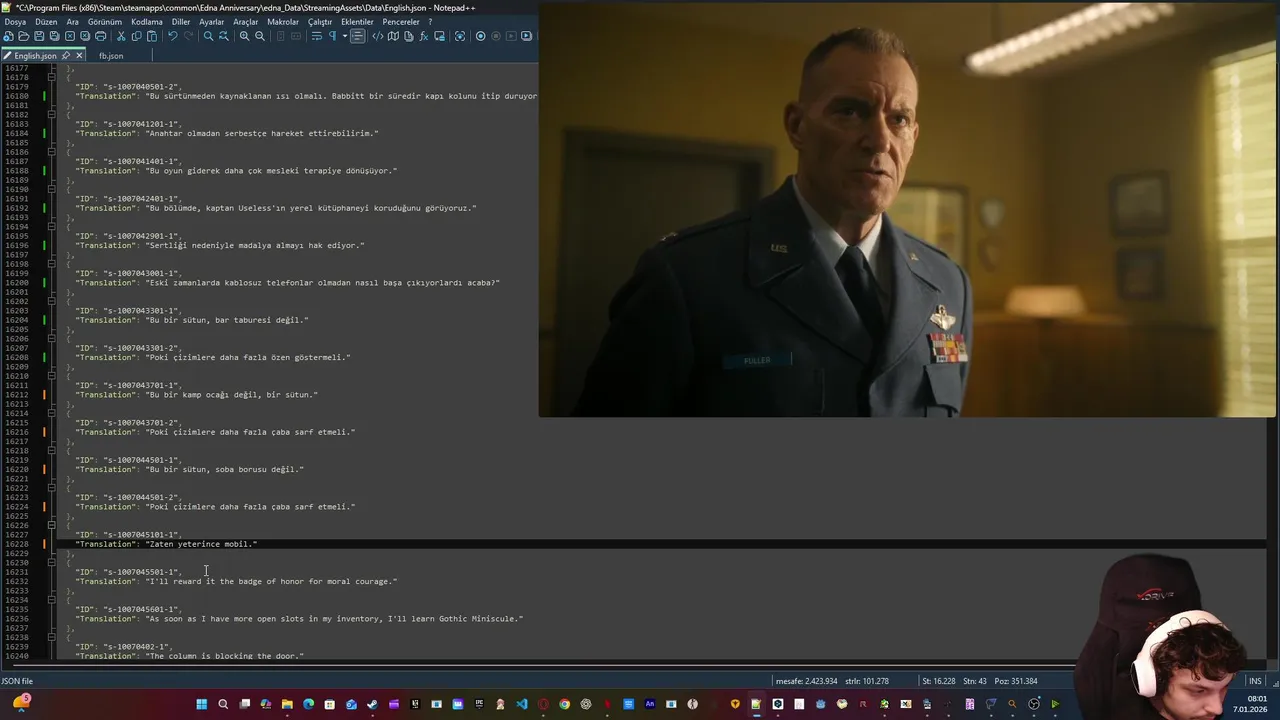Image resolution: width=1280 pixels, height=720 pixels.
Task: Click the Redo toolbar icon
Action: pyautogui.click(x=189, y=36)
